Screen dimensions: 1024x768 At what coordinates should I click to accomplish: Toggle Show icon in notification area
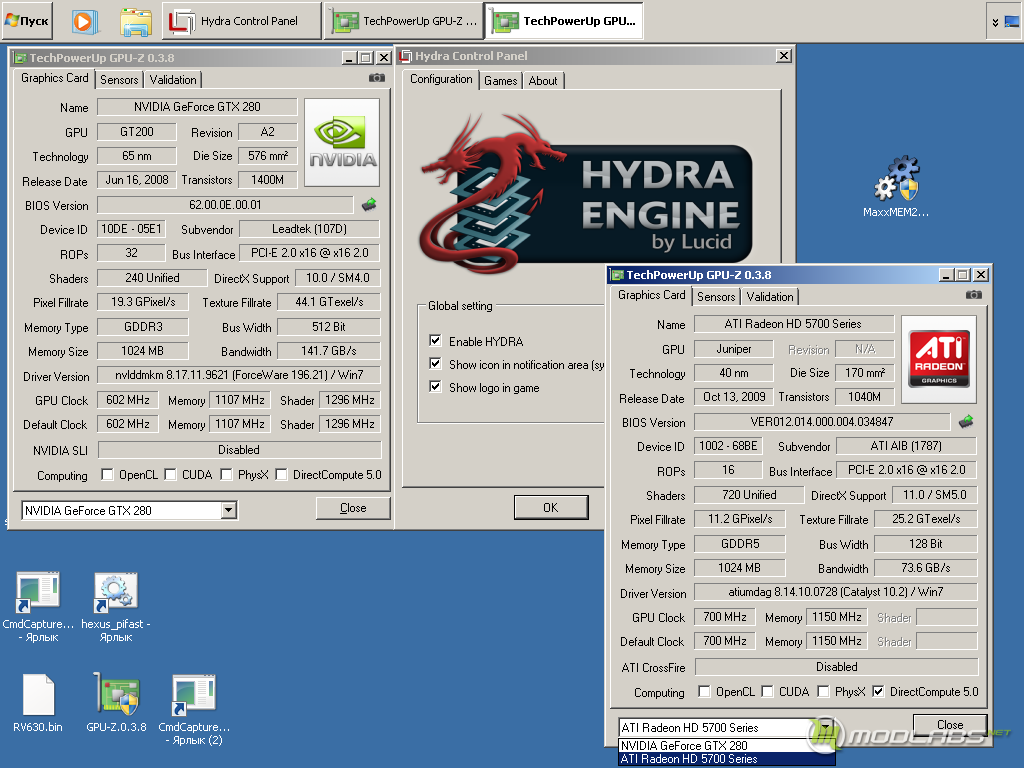pyautogui.click(x=436, y=364)
